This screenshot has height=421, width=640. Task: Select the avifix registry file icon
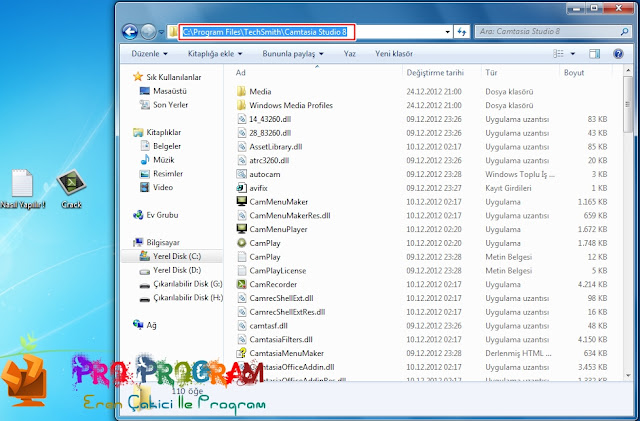tap(242, 187)
